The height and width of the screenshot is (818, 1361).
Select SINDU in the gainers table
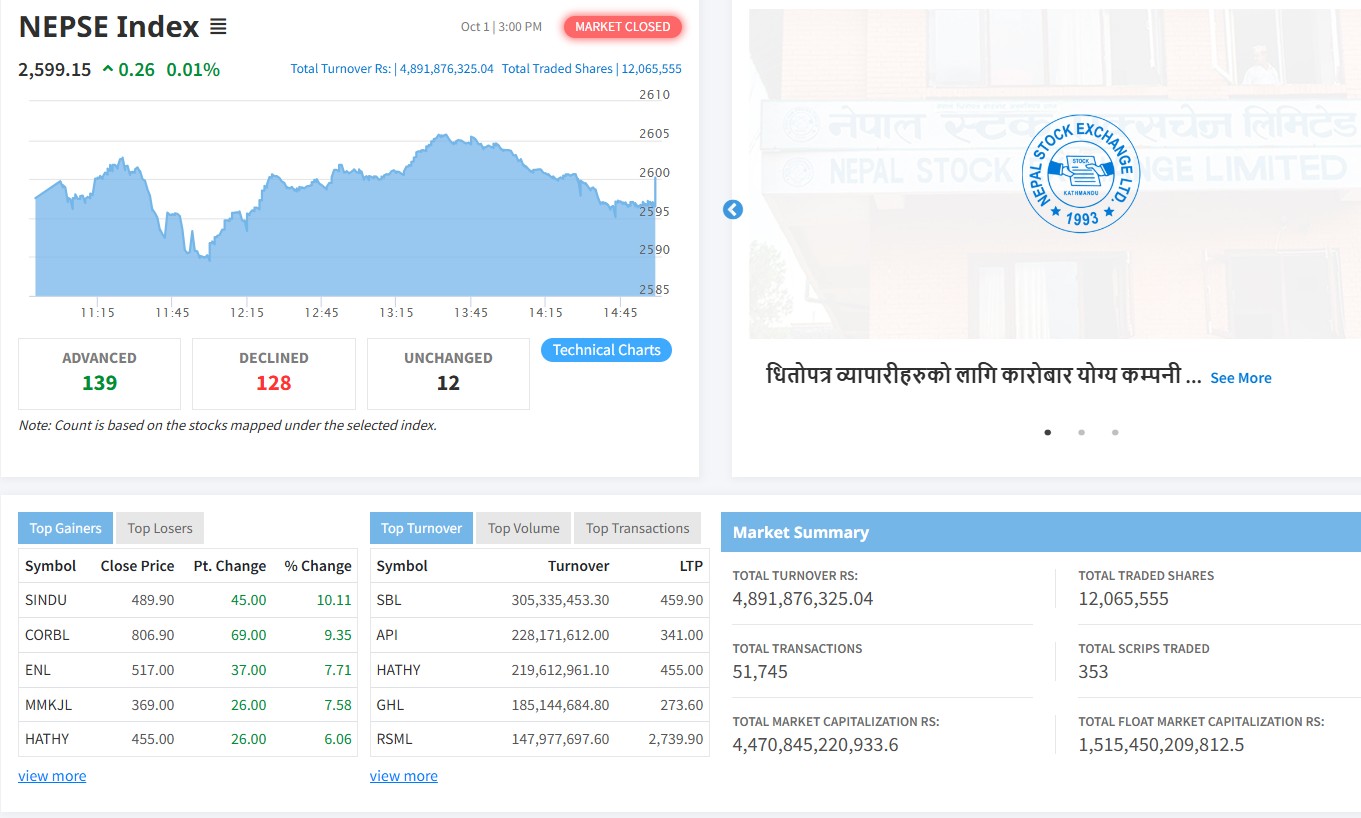46,600
